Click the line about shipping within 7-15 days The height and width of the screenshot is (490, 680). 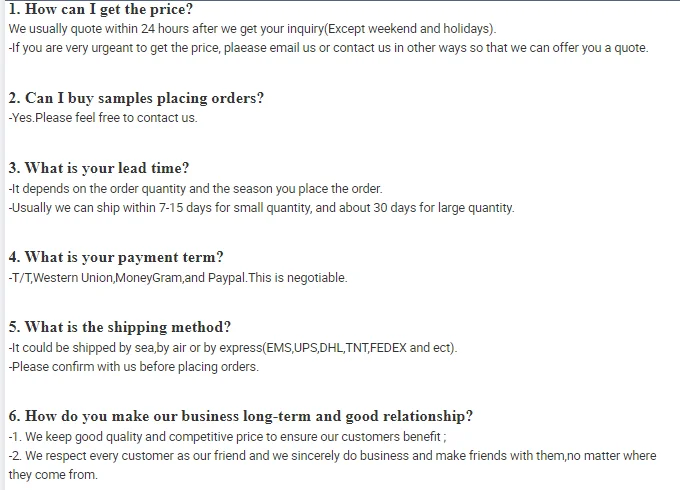click(261, 208)
